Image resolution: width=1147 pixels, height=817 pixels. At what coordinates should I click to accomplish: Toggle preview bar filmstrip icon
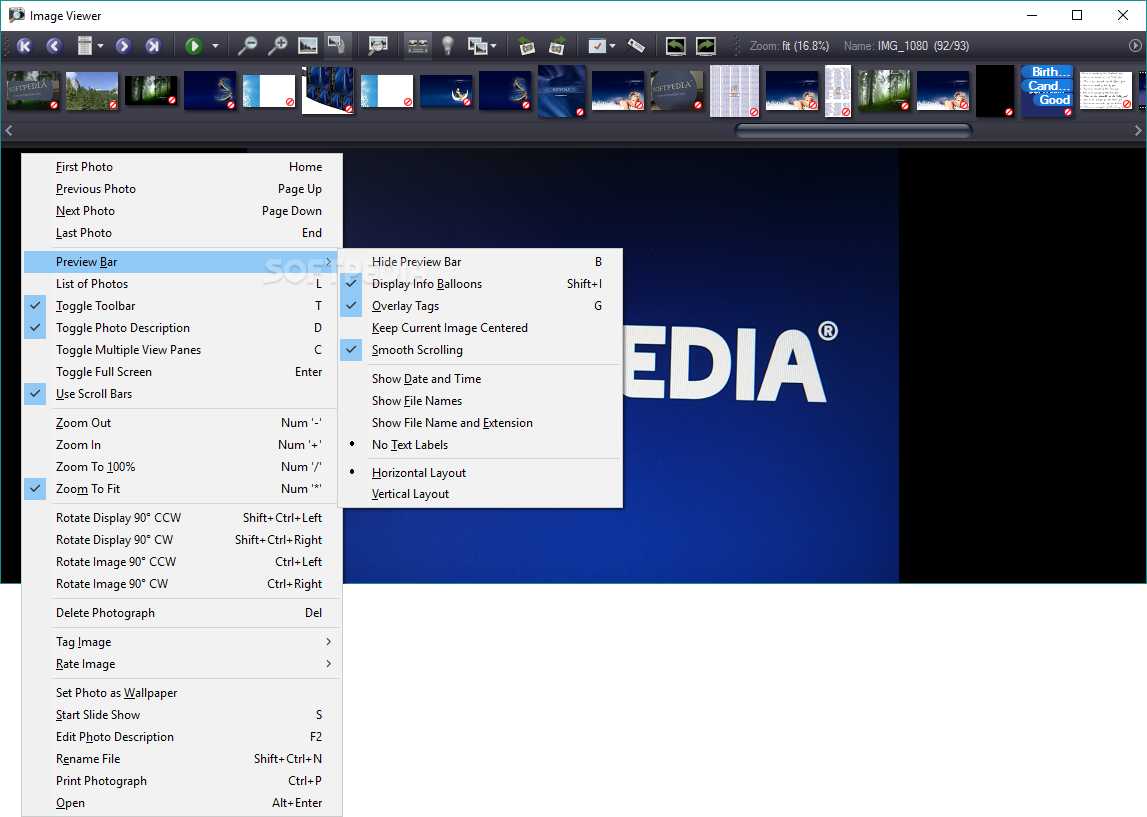pyautogui.click(x=418, y=46)
